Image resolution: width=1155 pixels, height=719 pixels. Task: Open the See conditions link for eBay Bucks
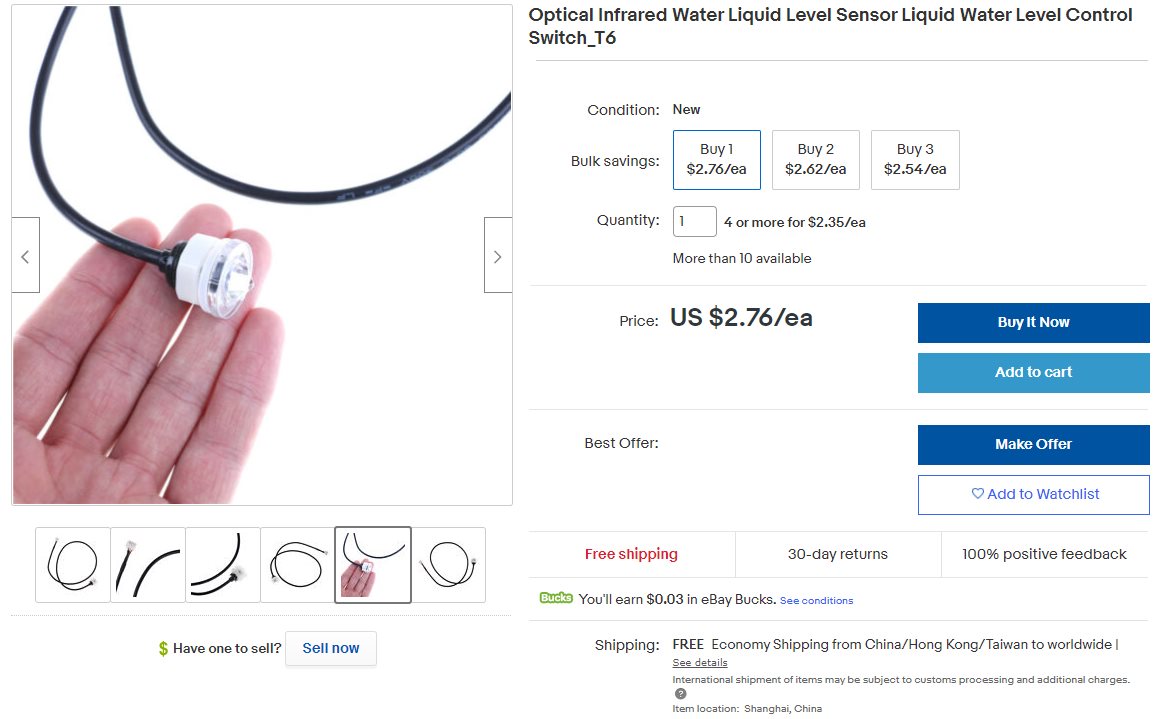pyautogui.click(x=816, y=600)
